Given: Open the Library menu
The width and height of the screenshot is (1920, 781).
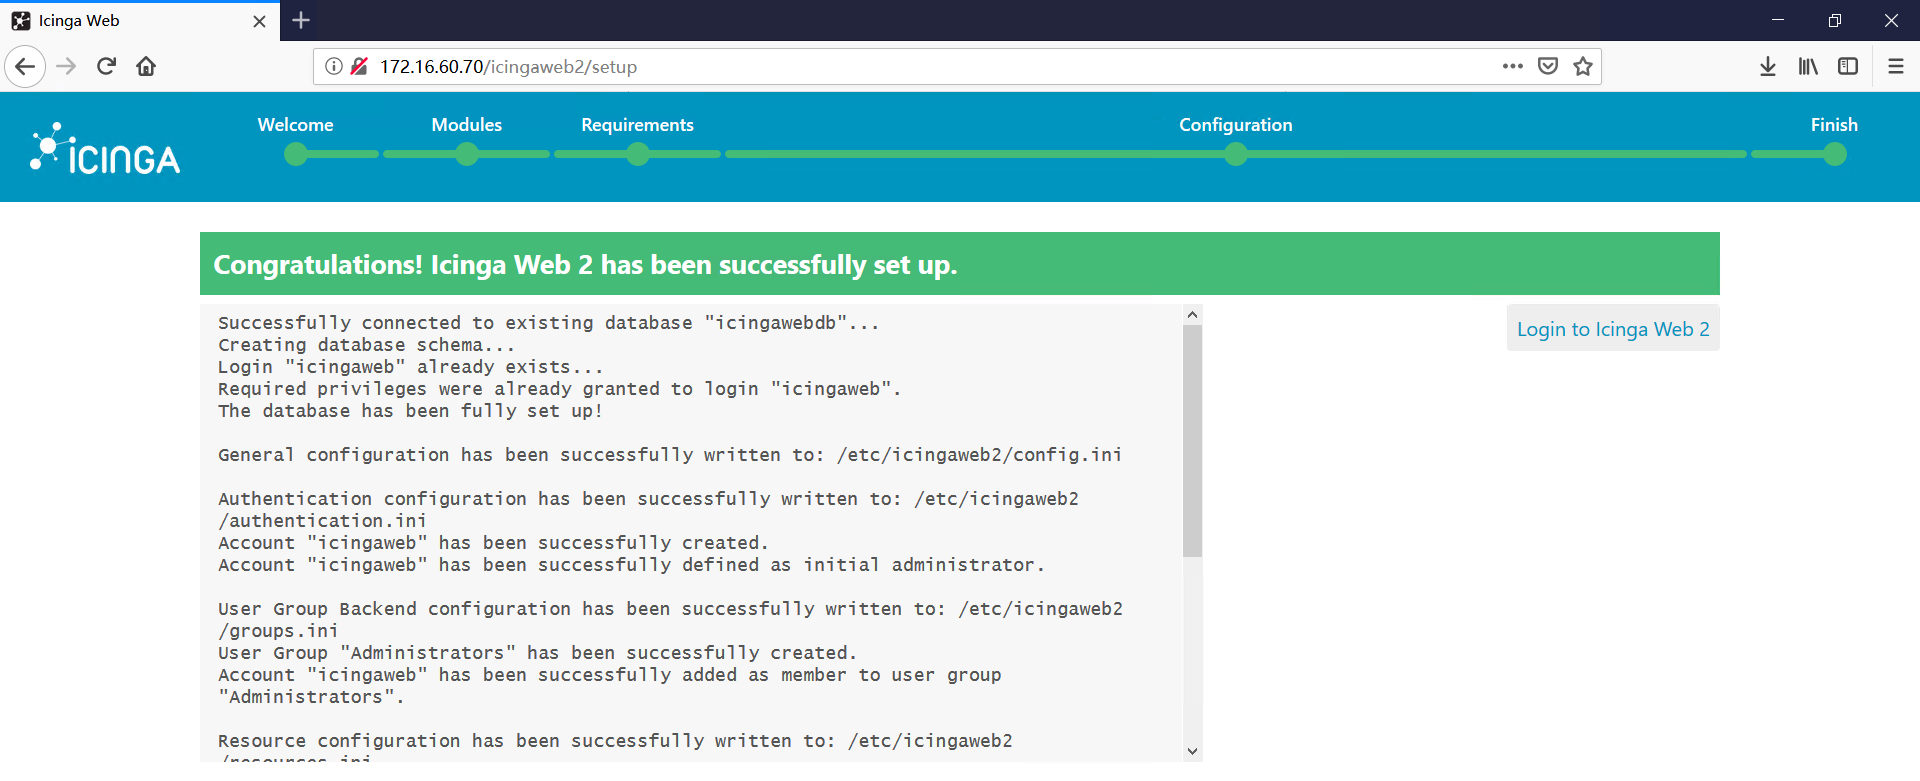Looking at the screenshot, I should (x=1808, y=67).
